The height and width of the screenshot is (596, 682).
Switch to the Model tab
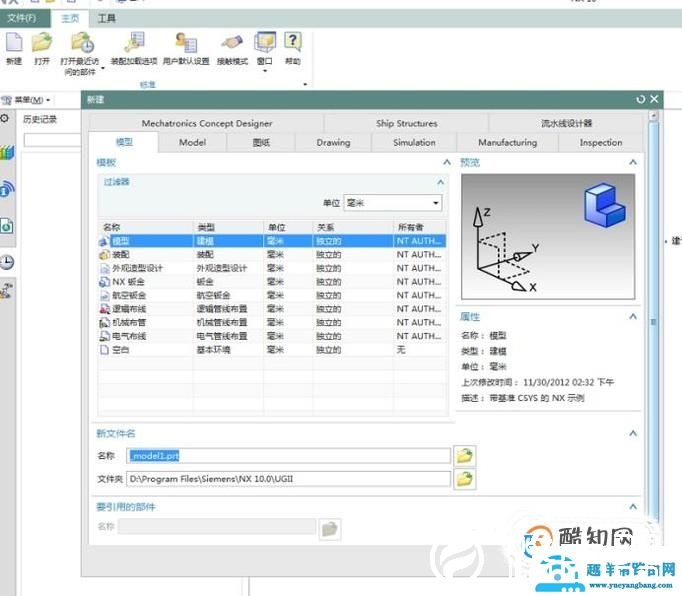(192, 143)
